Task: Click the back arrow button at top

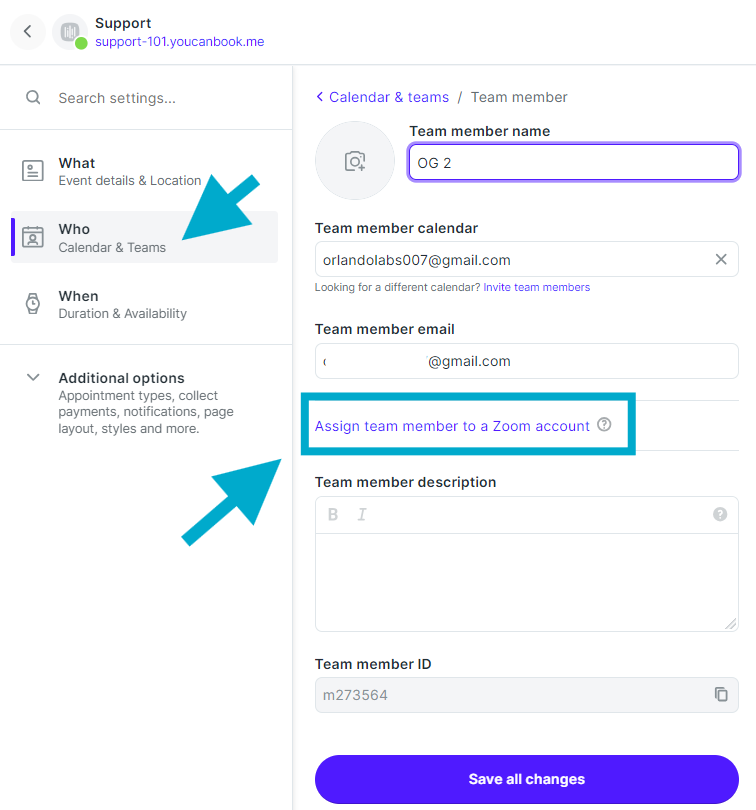Action: tap(28, 31)
